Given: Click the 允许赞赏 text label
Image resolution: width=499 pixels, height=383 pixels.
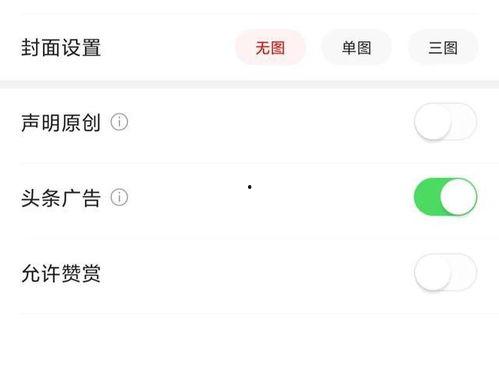Looking at the screenshot, I should click(x=61, y=273).
